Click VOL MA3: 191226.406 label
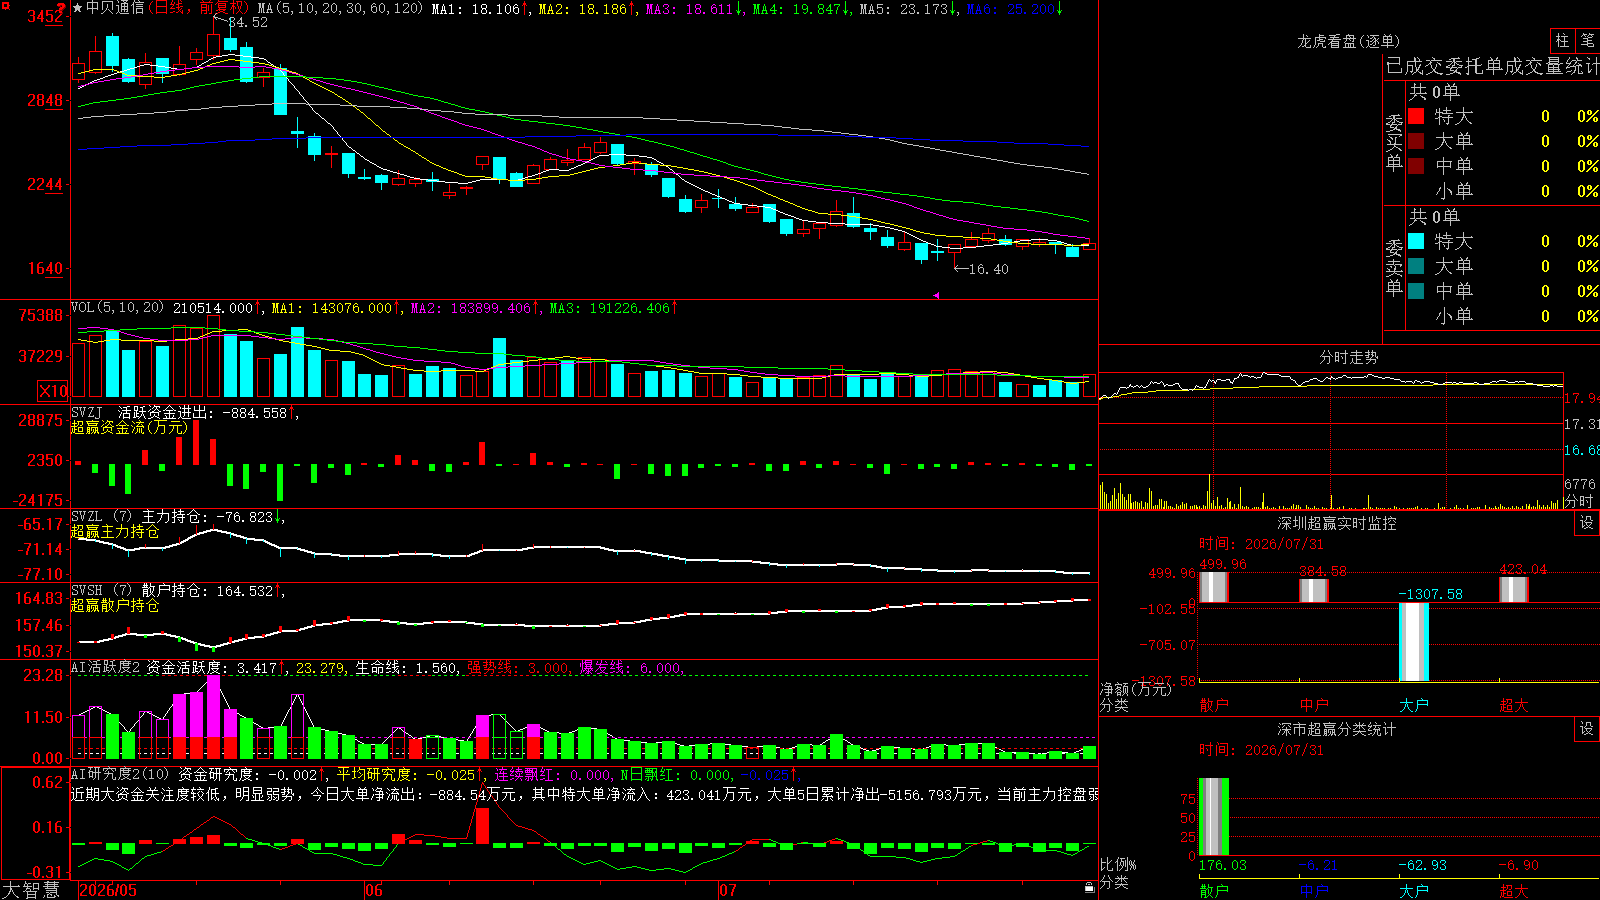Image resolution: width=1600 pixels, height=900 pixels. pyautogui.click(x=613, y=308)
